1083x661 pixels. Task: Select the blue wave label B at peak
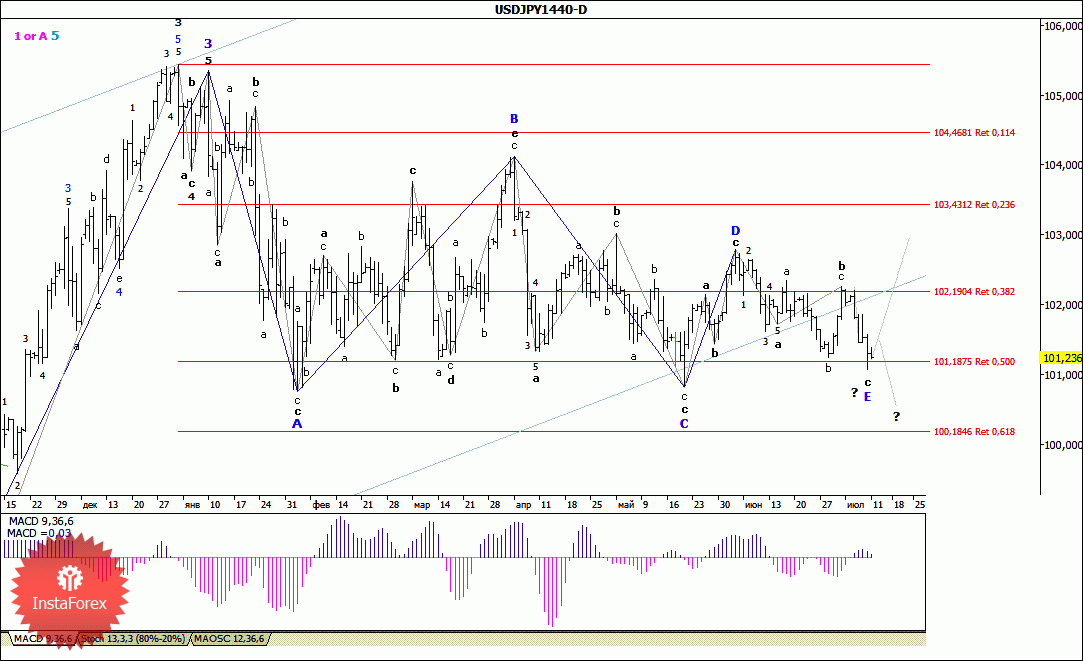point(514,119)
